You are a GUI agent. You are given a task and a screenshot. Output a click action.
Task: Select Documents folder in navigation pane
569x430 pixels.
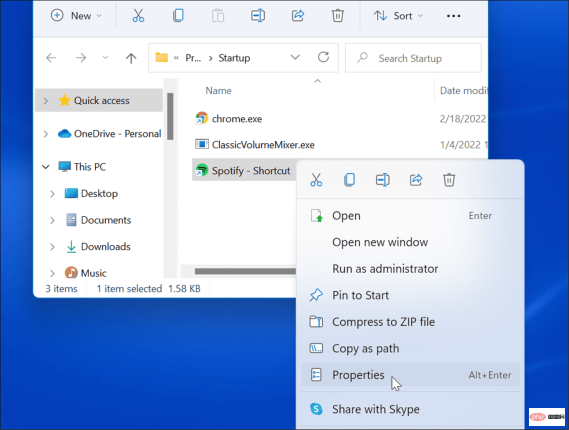(99, 220)
